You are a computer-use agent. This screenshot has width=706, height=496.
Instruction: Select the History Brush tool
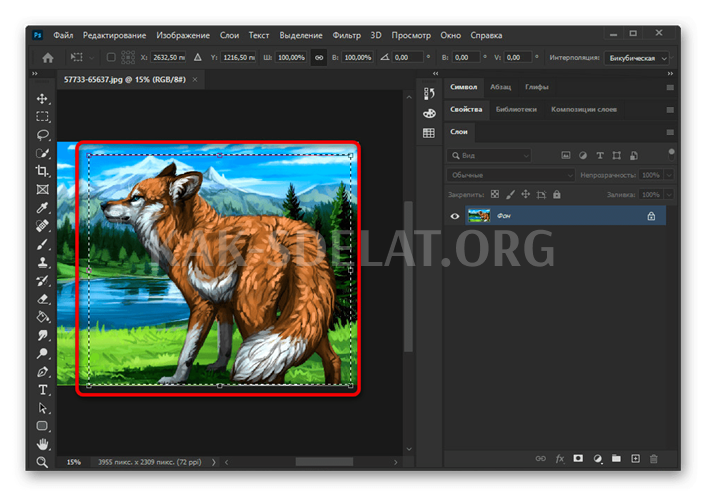pos(42,281)
